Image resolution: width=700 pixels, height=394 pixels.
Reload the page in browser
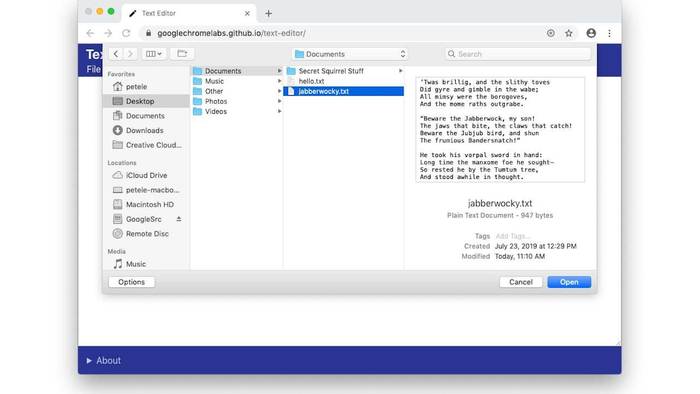click(x=126, y=33)
